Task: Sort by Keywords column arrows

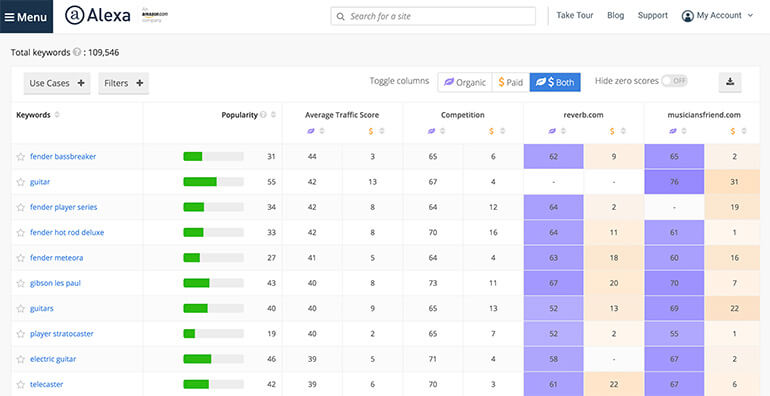Action: 57,115
